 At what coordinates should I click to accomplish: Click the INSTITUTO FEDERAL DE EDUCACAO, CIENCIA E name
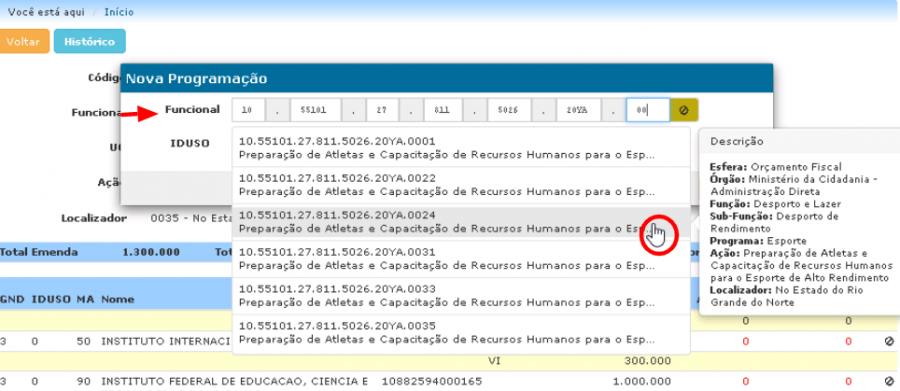click(235, 381)
